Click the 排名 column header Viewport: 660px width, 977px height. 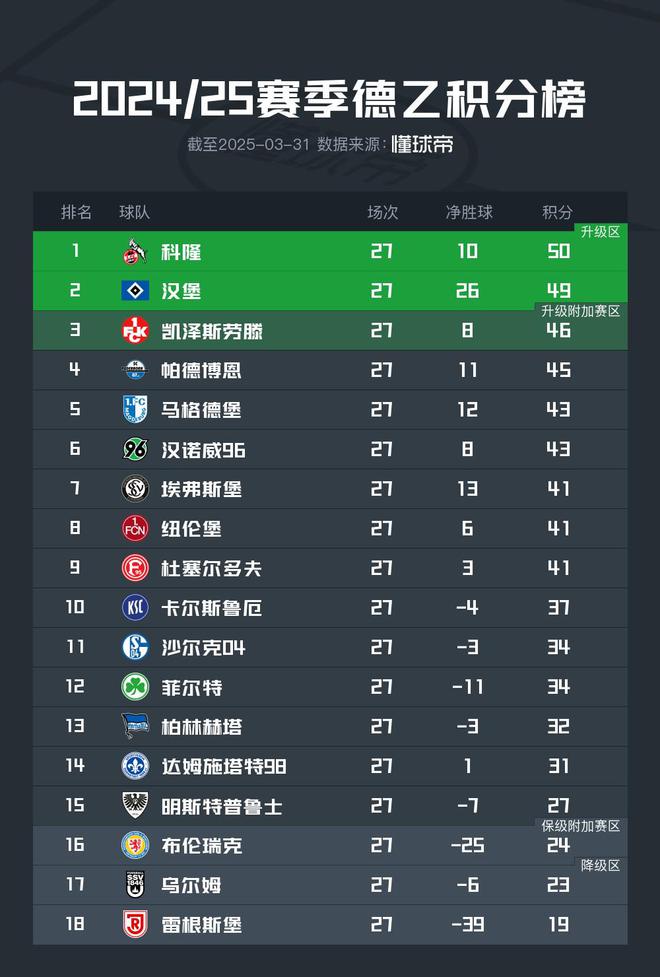(x=76, y=212)
